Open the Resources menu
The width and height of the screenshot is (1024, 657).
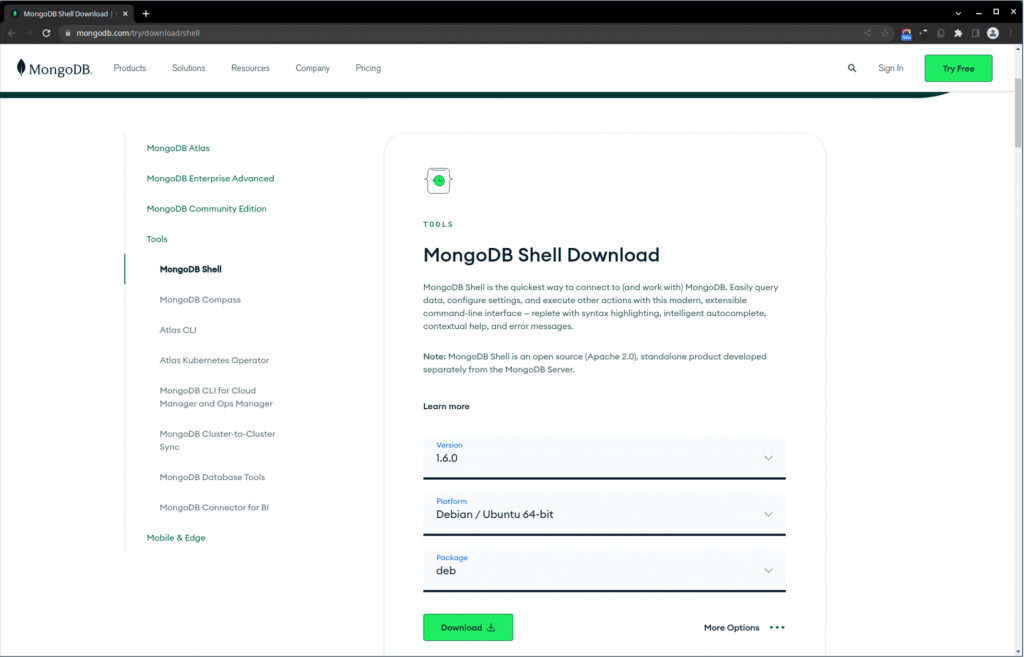(250, 68)
